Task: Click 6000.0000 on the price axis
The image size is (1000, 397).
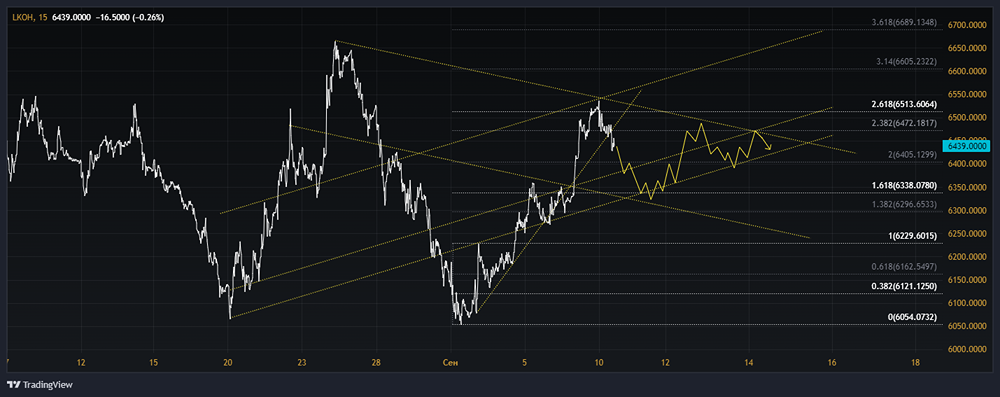Action: 967,350
